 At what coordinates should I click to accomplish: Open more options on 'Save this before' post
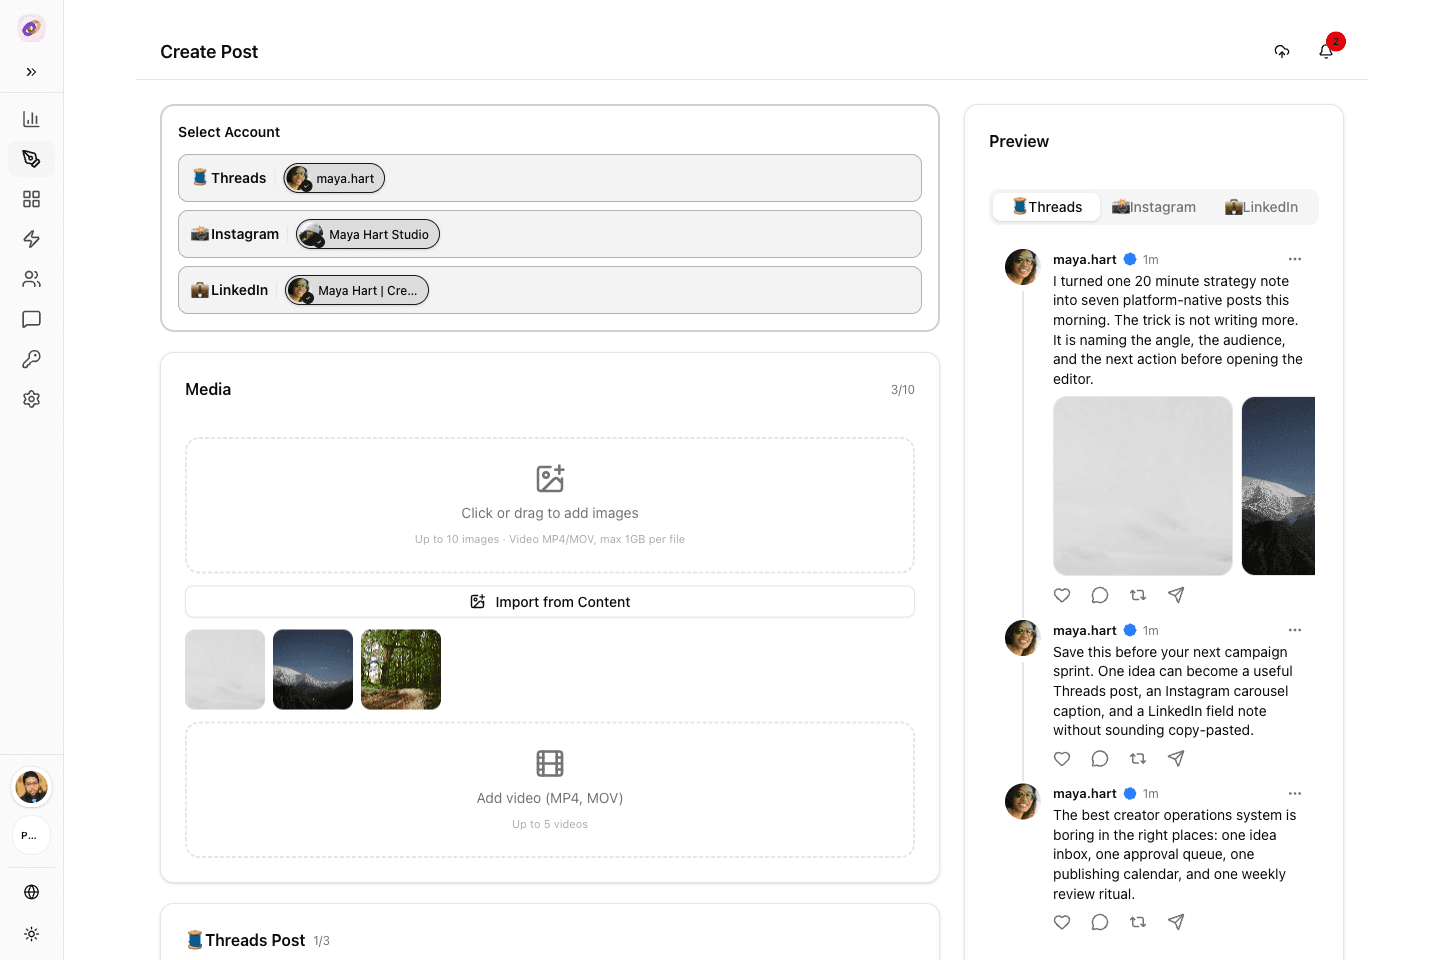(1295, 630)
